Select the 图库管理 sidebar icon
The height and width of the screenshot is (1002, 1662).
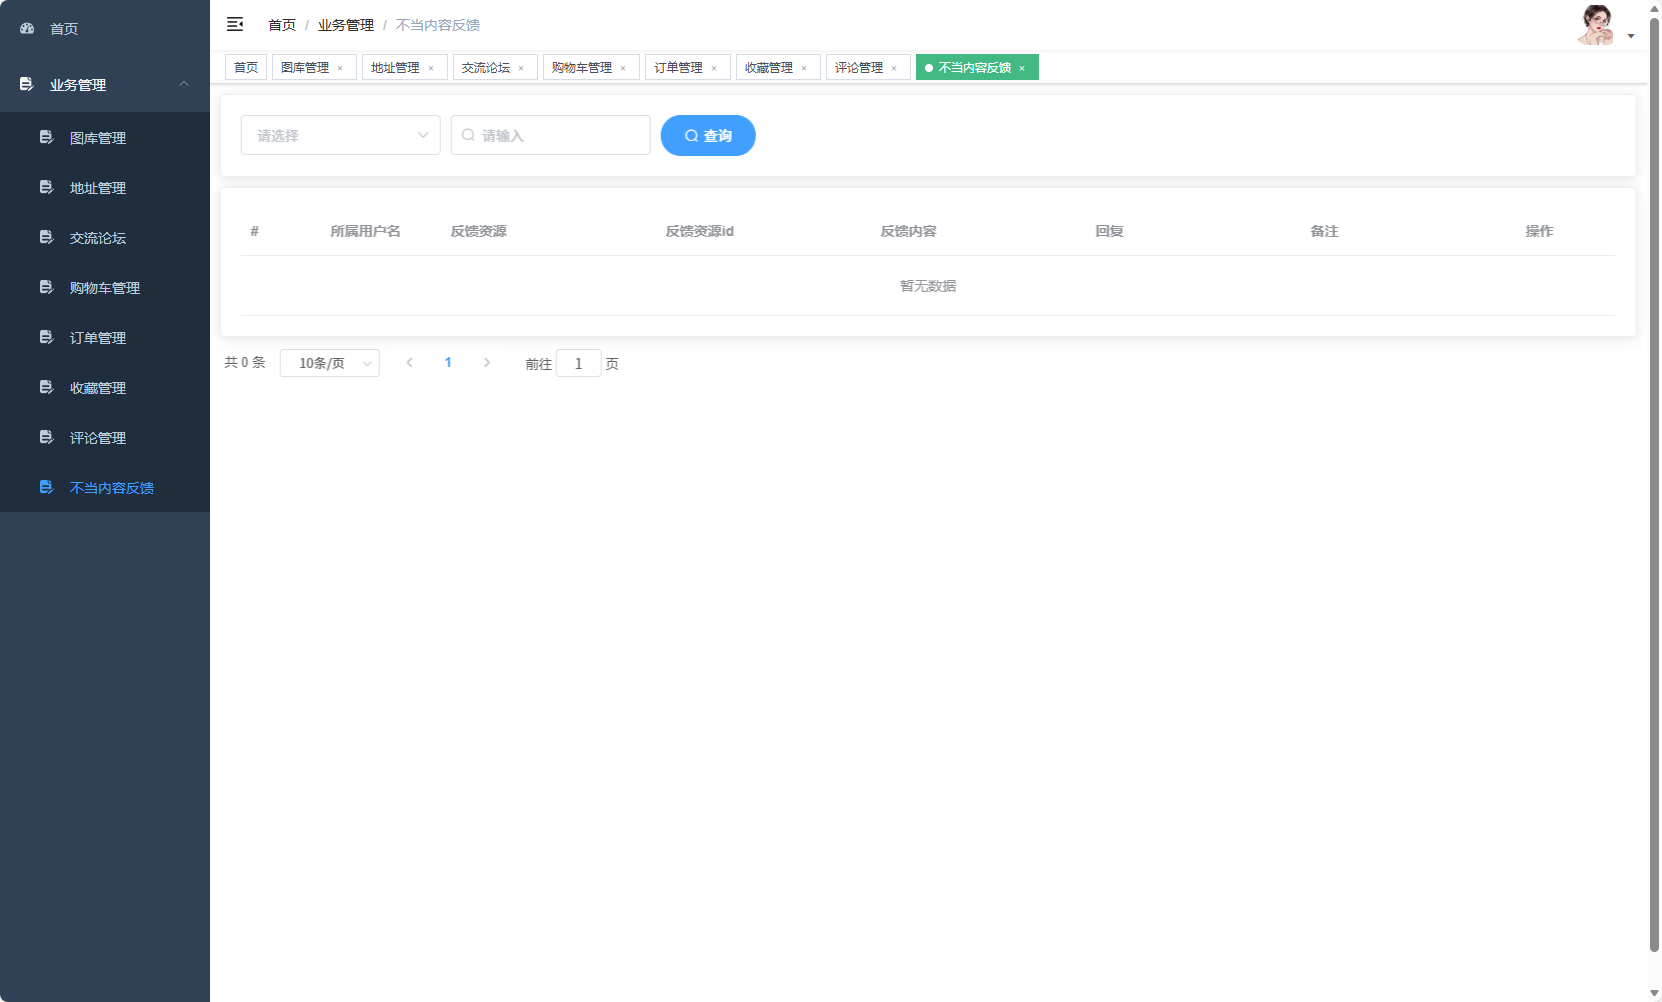(46, 137)
